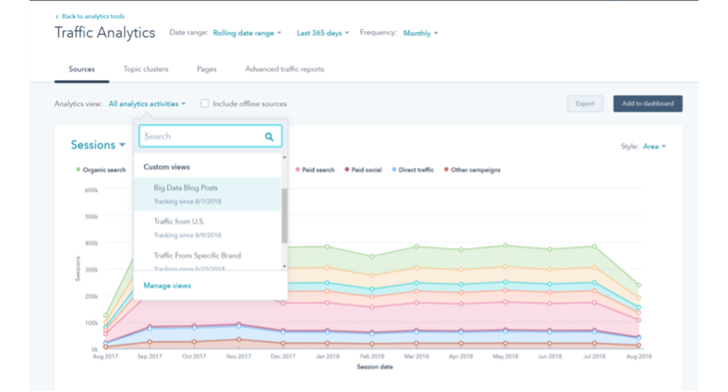The height and width of the screenshot is (392, 728).
Task: Toggle the Paid search legend series
Action: point(315,170)
